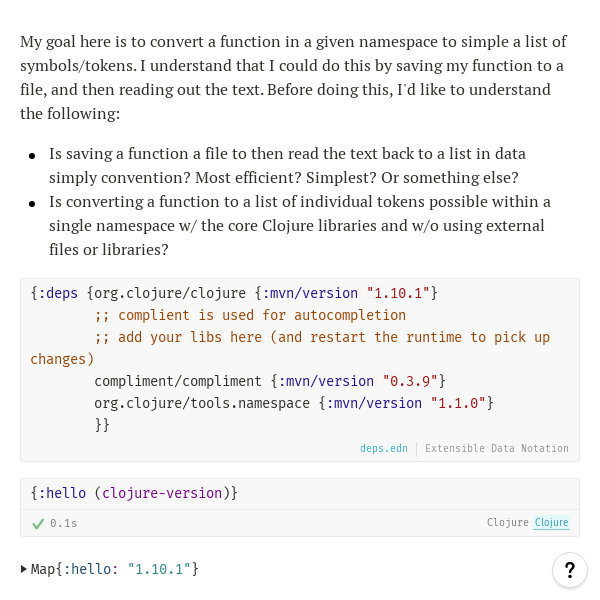The height and width of the screenshot is (600, 600).
Task: Click the :deps keyword in deps.edn code
Action: click(59, 293)
